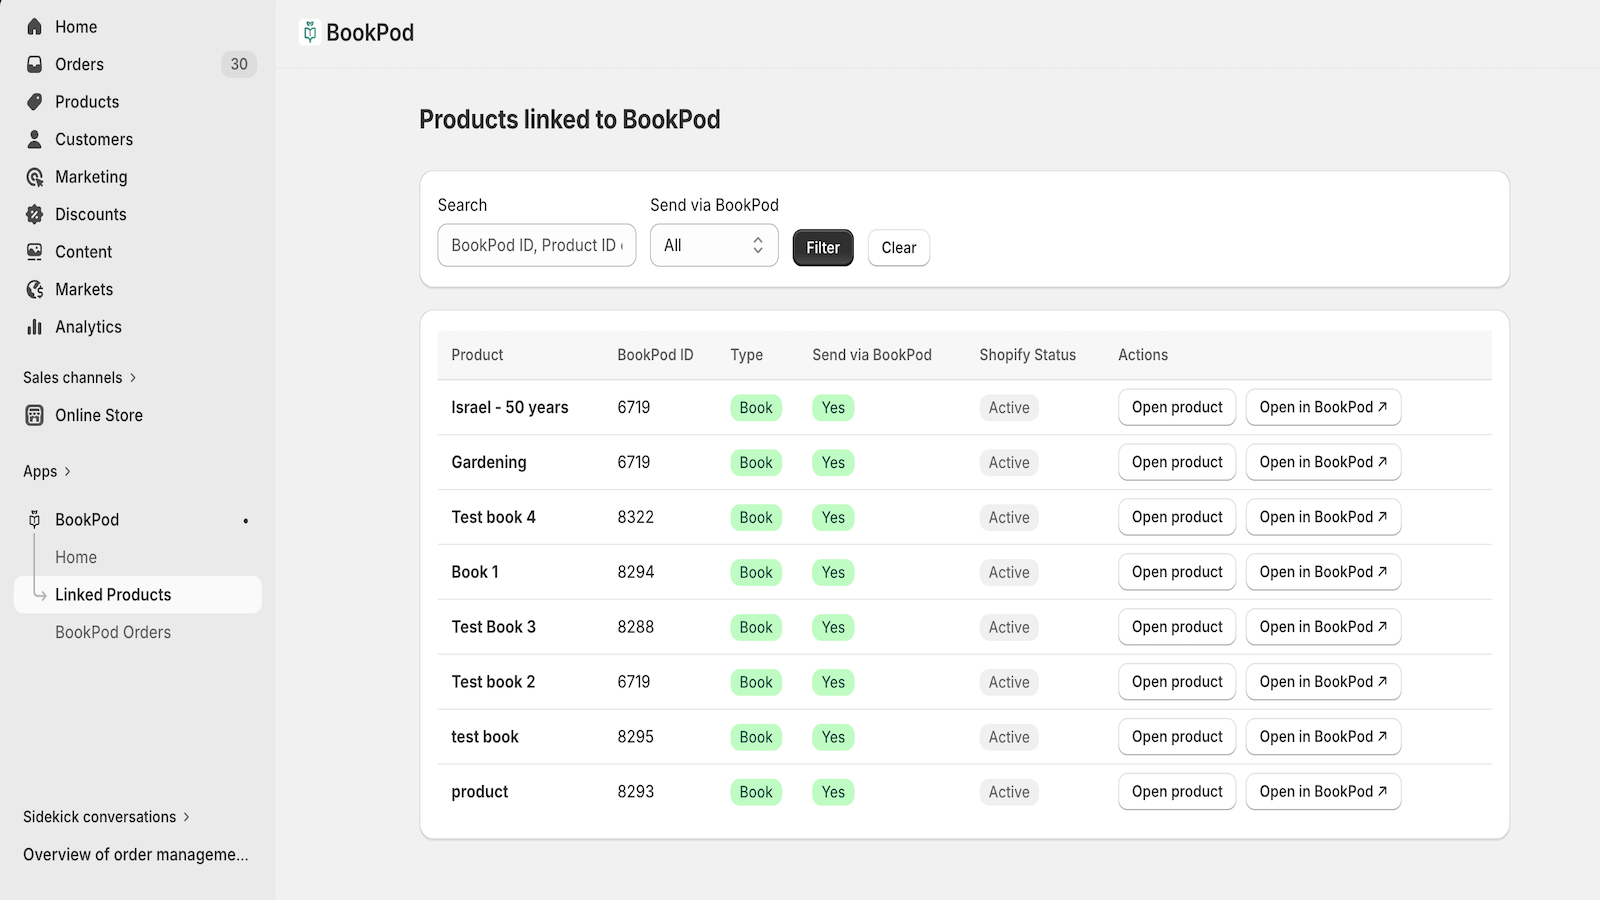The height and width of the screenshot is (900, 1600).
Task: Click the Content image icon
Action: [35, 252]
